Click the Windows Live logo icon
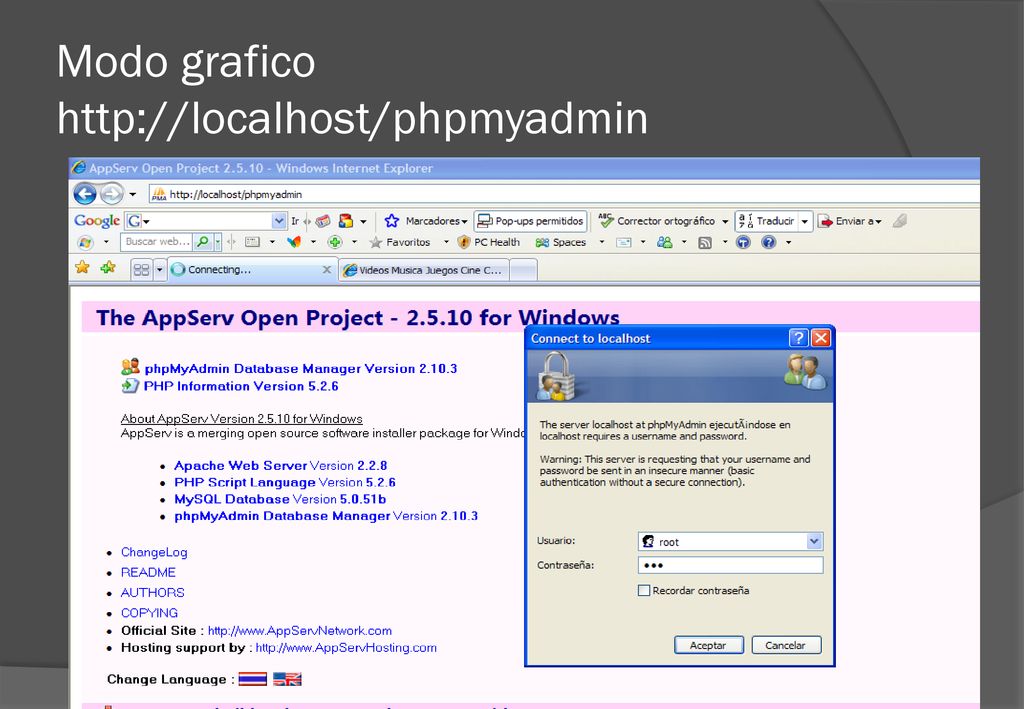Viewport: 1024px width, 709px height. click(x=85, y=242)
